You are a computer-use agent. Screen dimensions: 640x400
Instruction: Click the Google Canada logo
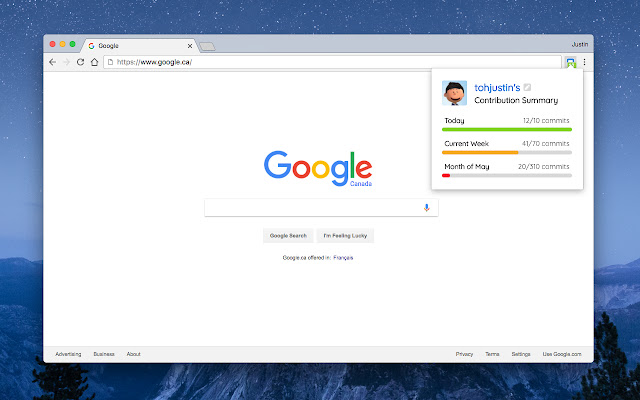(318, 169)
